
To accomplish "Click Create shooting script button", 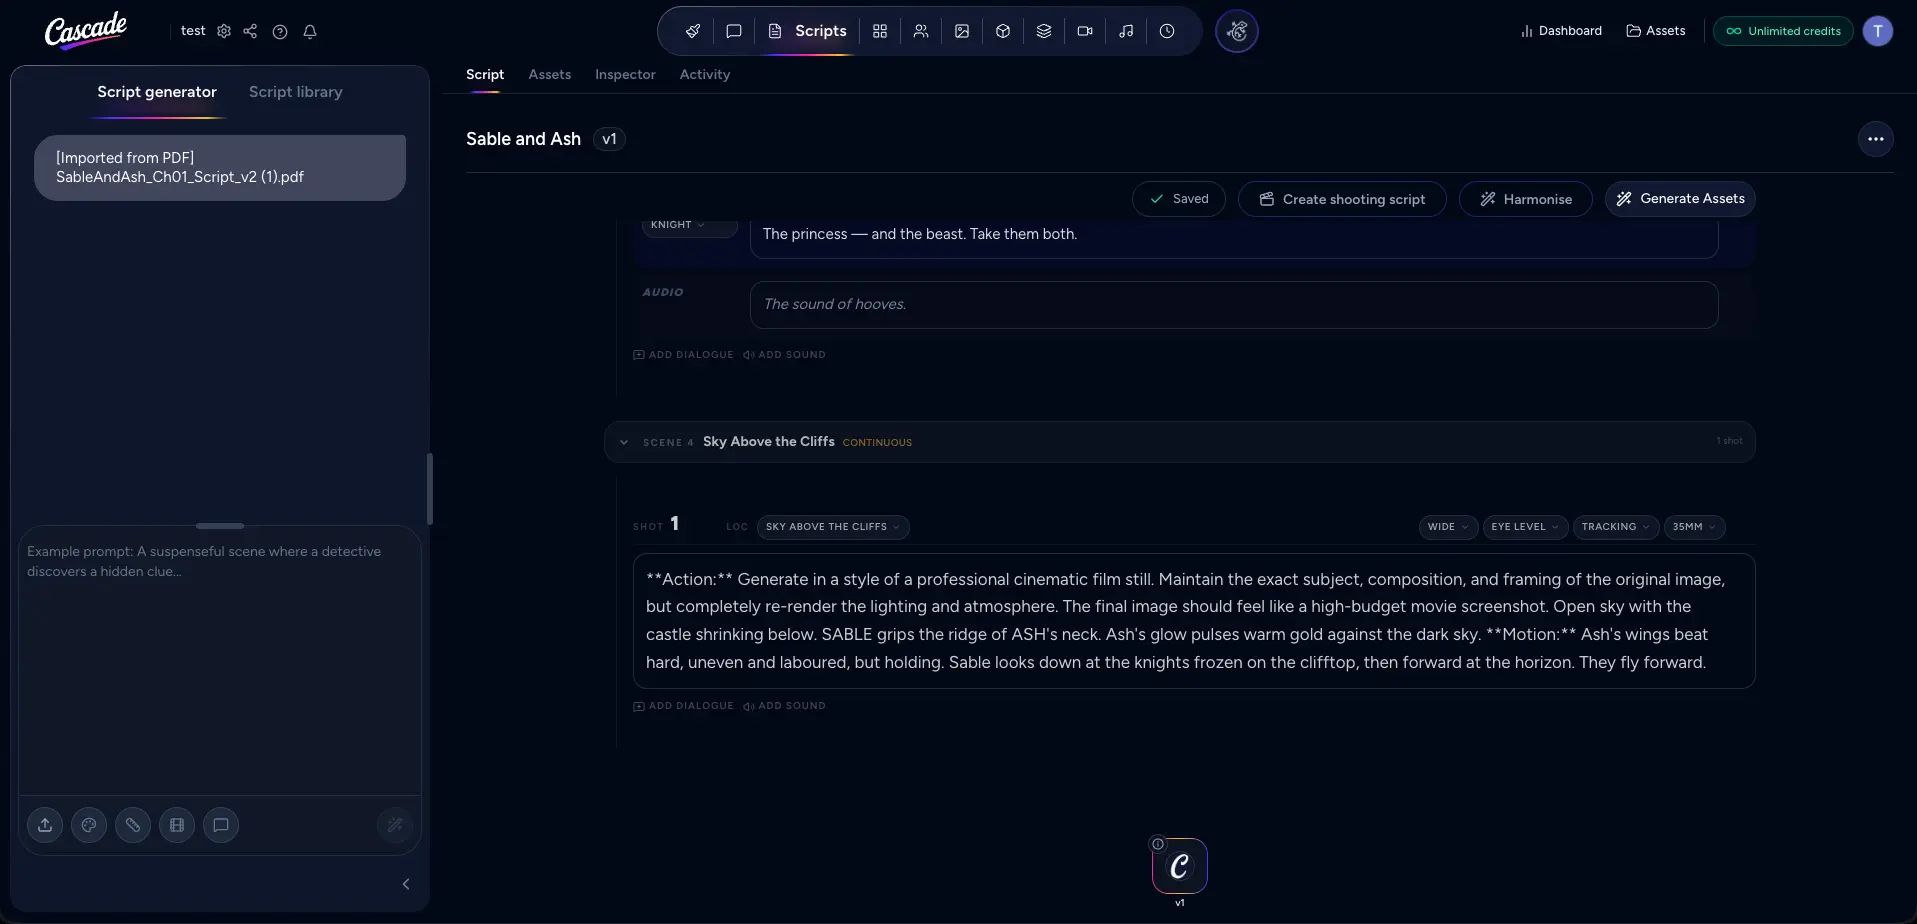I will (1342, 199).
